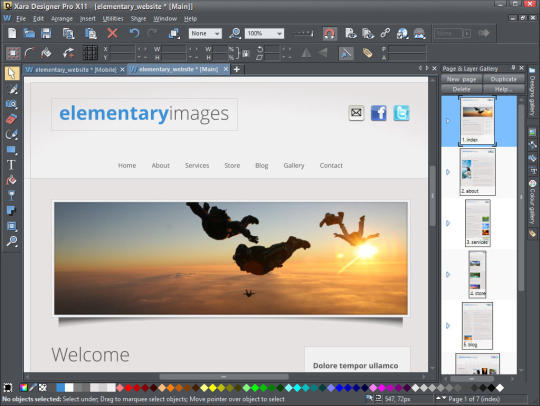Open the colour editor icon on colour line

click(x=23, y=388)
